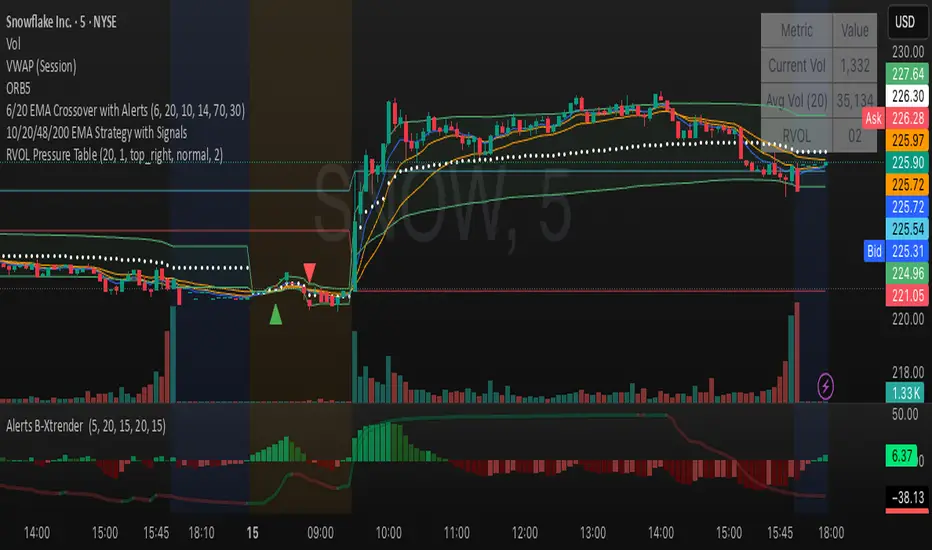Click the purple lightning bolt event icon
The height and width of the screenshot is (550, 932).
825,386
